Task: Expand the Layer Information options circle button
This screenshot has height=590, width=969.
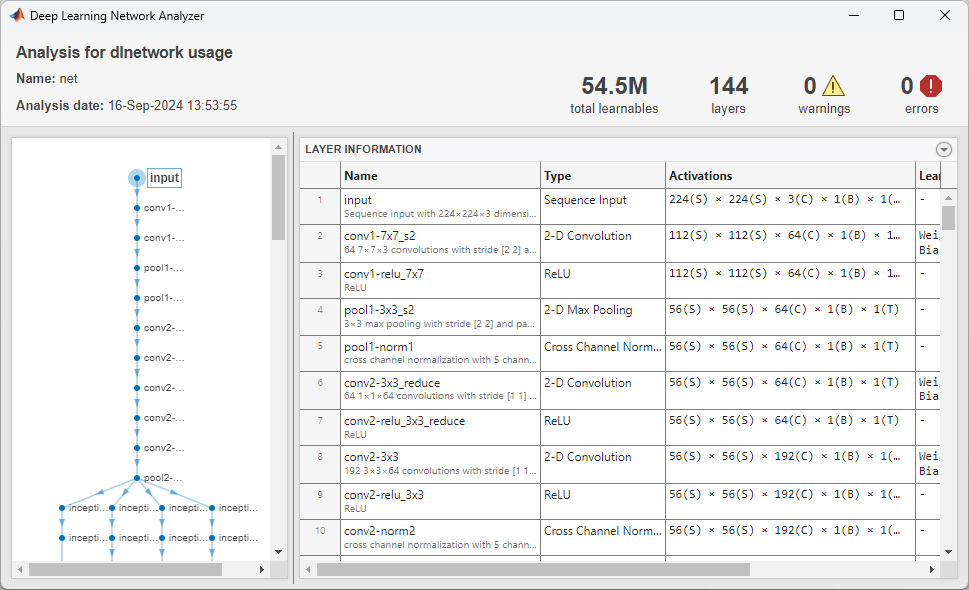Action: click(x=943, y=150)
